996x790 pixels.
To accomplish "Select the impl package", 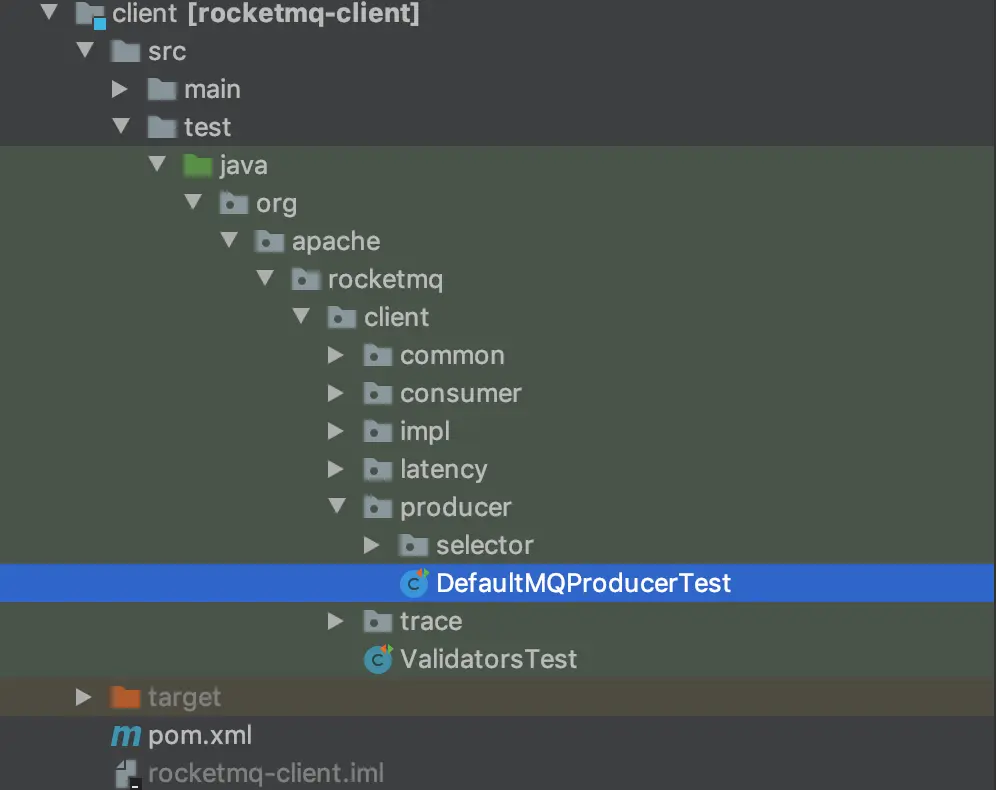I will (x=425, y=431).
